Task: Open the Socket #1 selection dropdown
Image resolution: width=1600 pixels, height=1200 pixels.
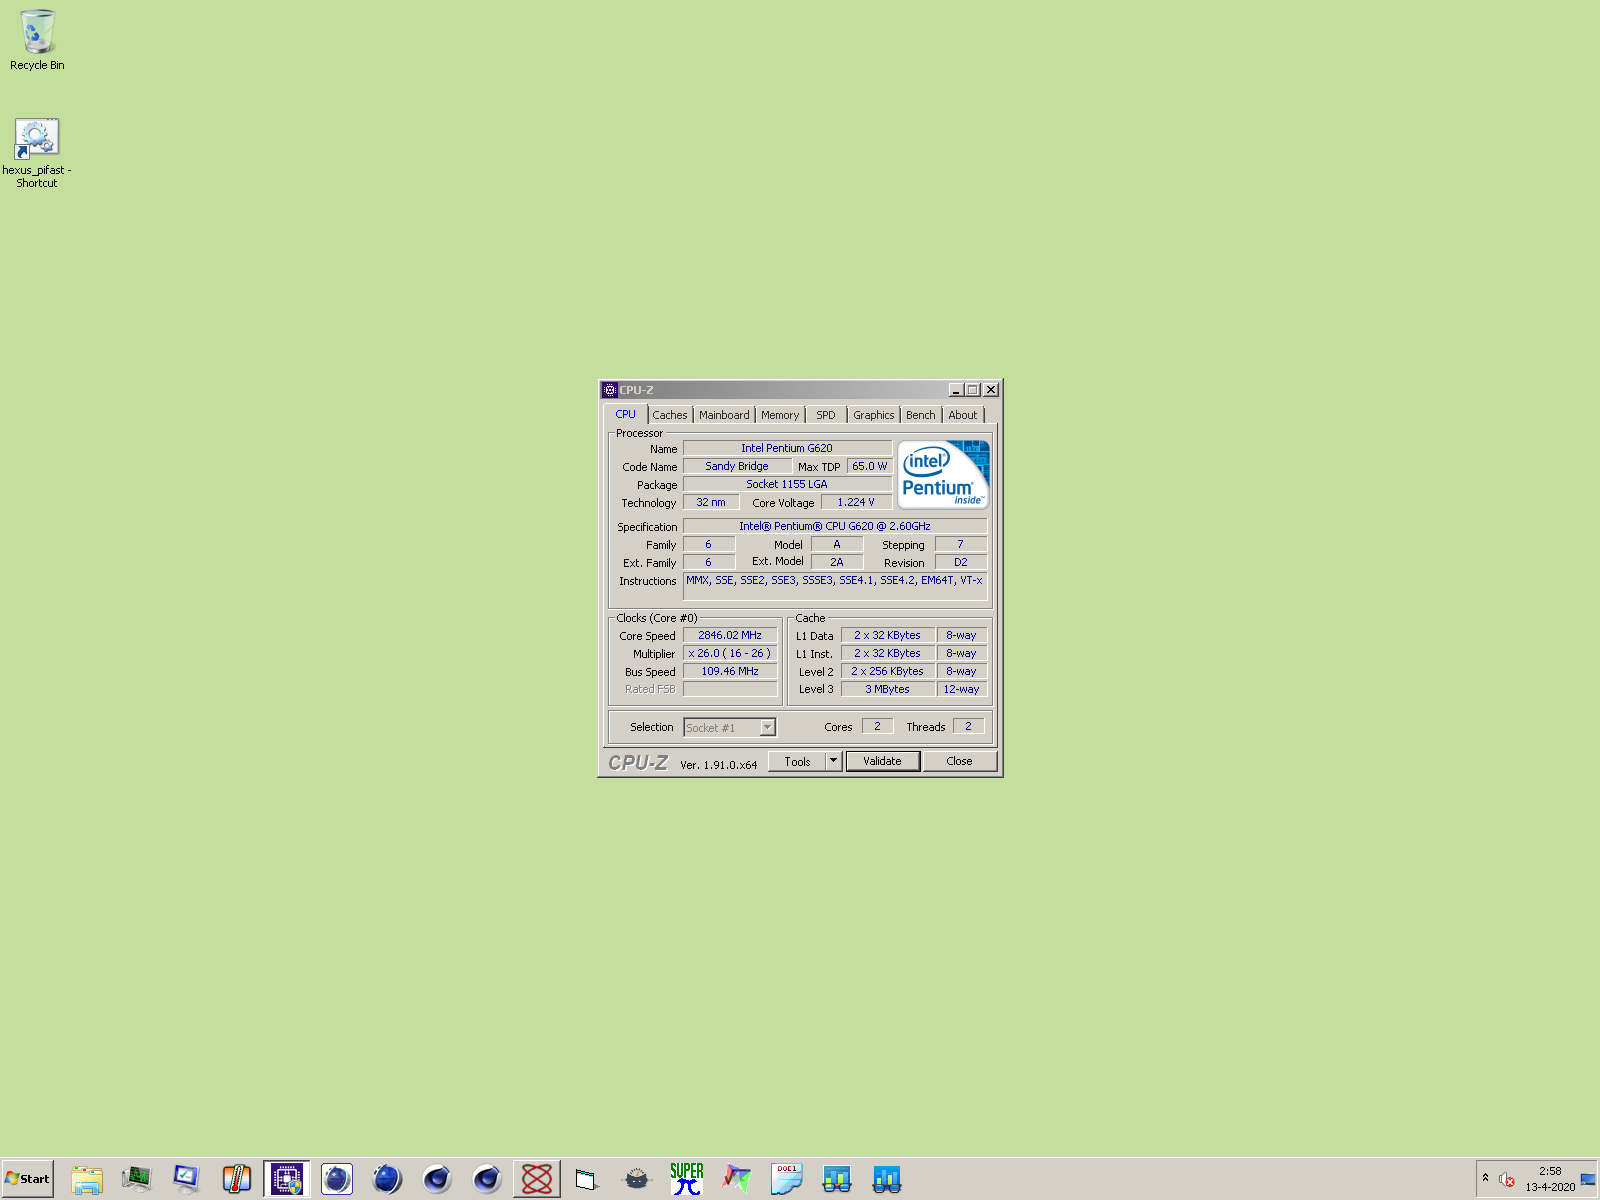Action: pos(730,727)
